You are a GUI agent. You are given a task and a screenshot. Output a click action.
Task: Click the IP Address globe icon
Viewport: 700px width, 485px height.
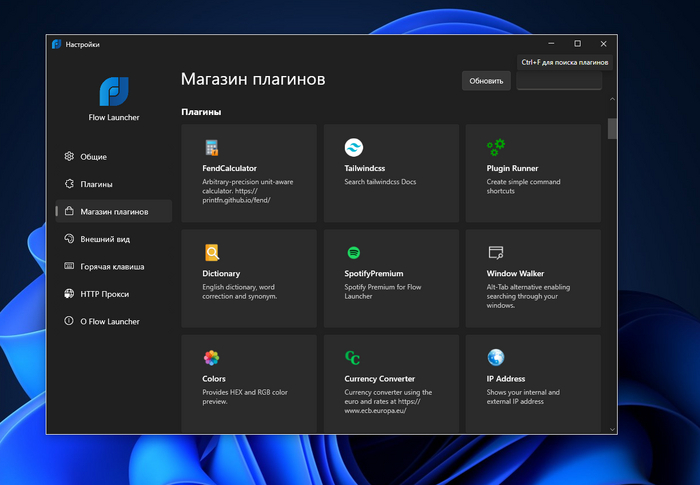point(496,357)
